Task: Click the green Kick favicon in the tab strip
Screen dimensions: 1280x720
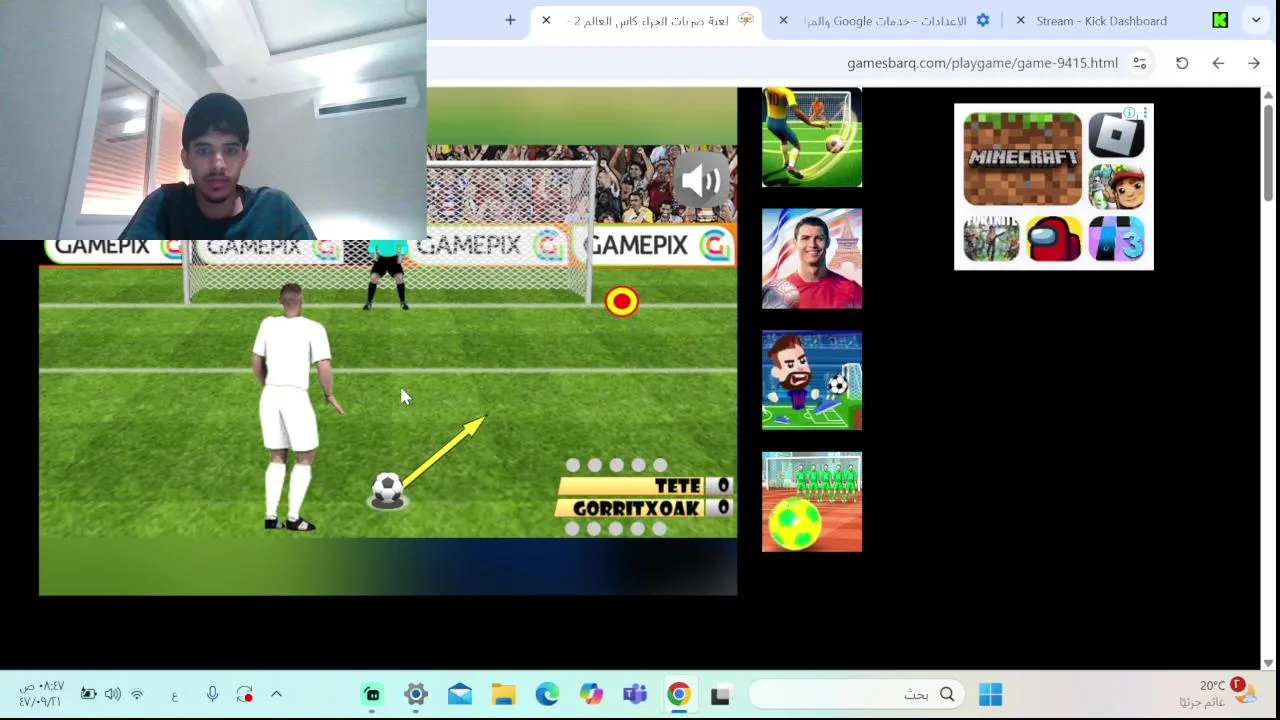Action: coord(1220,20)
